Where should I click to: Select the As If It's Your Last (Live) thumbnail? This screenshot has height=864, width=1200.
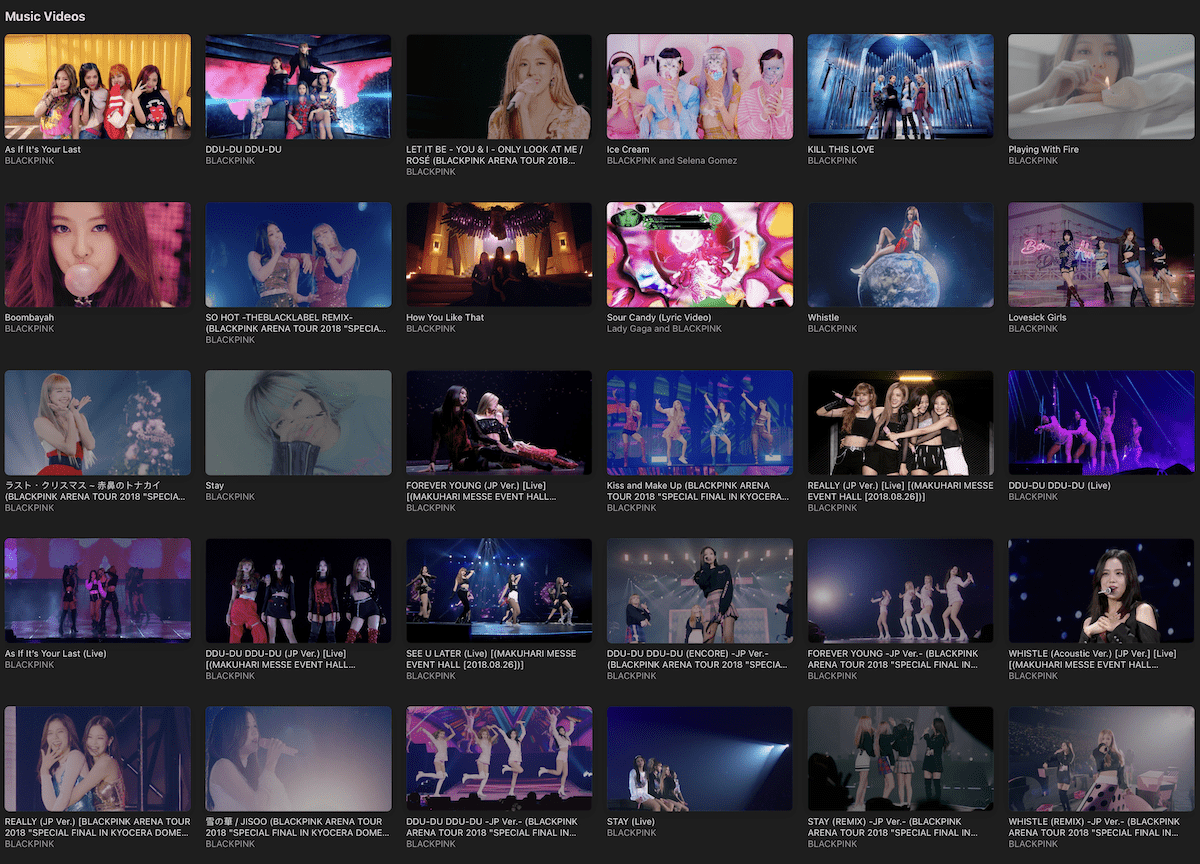98,591
